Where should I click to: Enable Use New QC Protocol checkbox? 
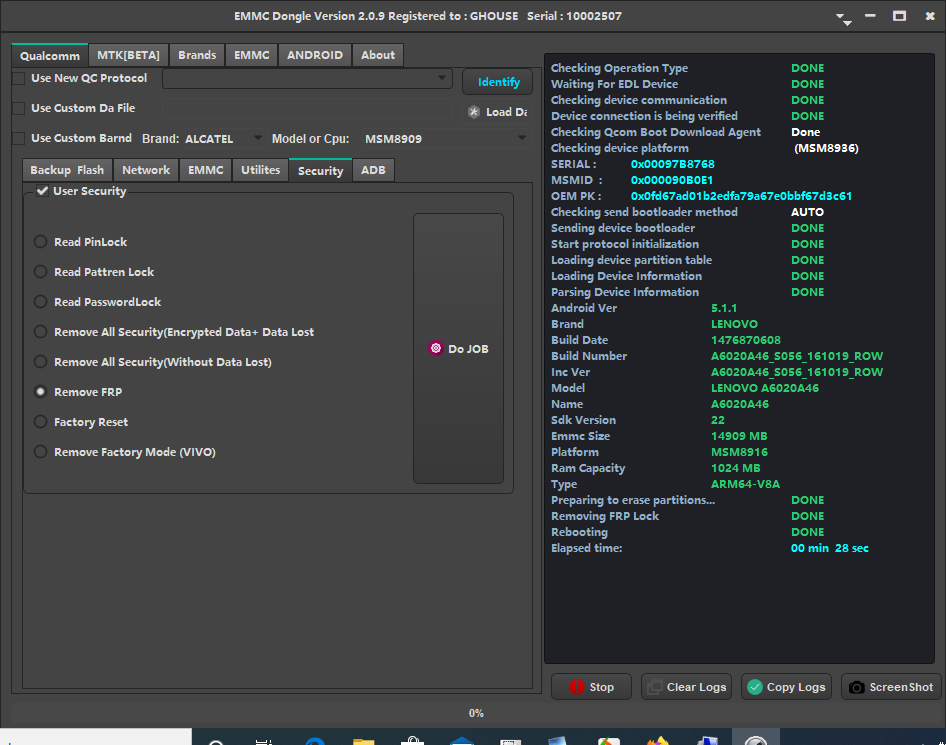19,78
